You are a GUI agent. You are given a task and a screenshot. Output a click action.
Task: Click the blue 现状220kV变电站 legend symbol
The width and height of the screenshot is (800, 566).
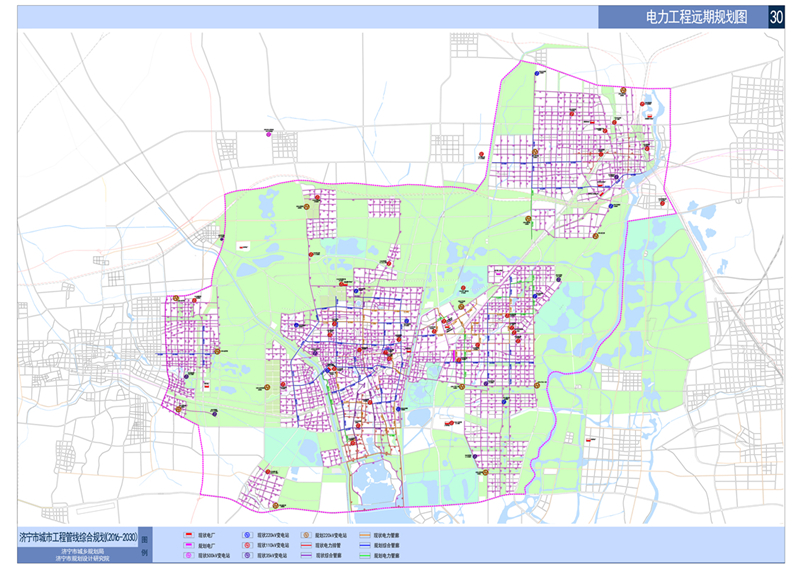[247, 535]
